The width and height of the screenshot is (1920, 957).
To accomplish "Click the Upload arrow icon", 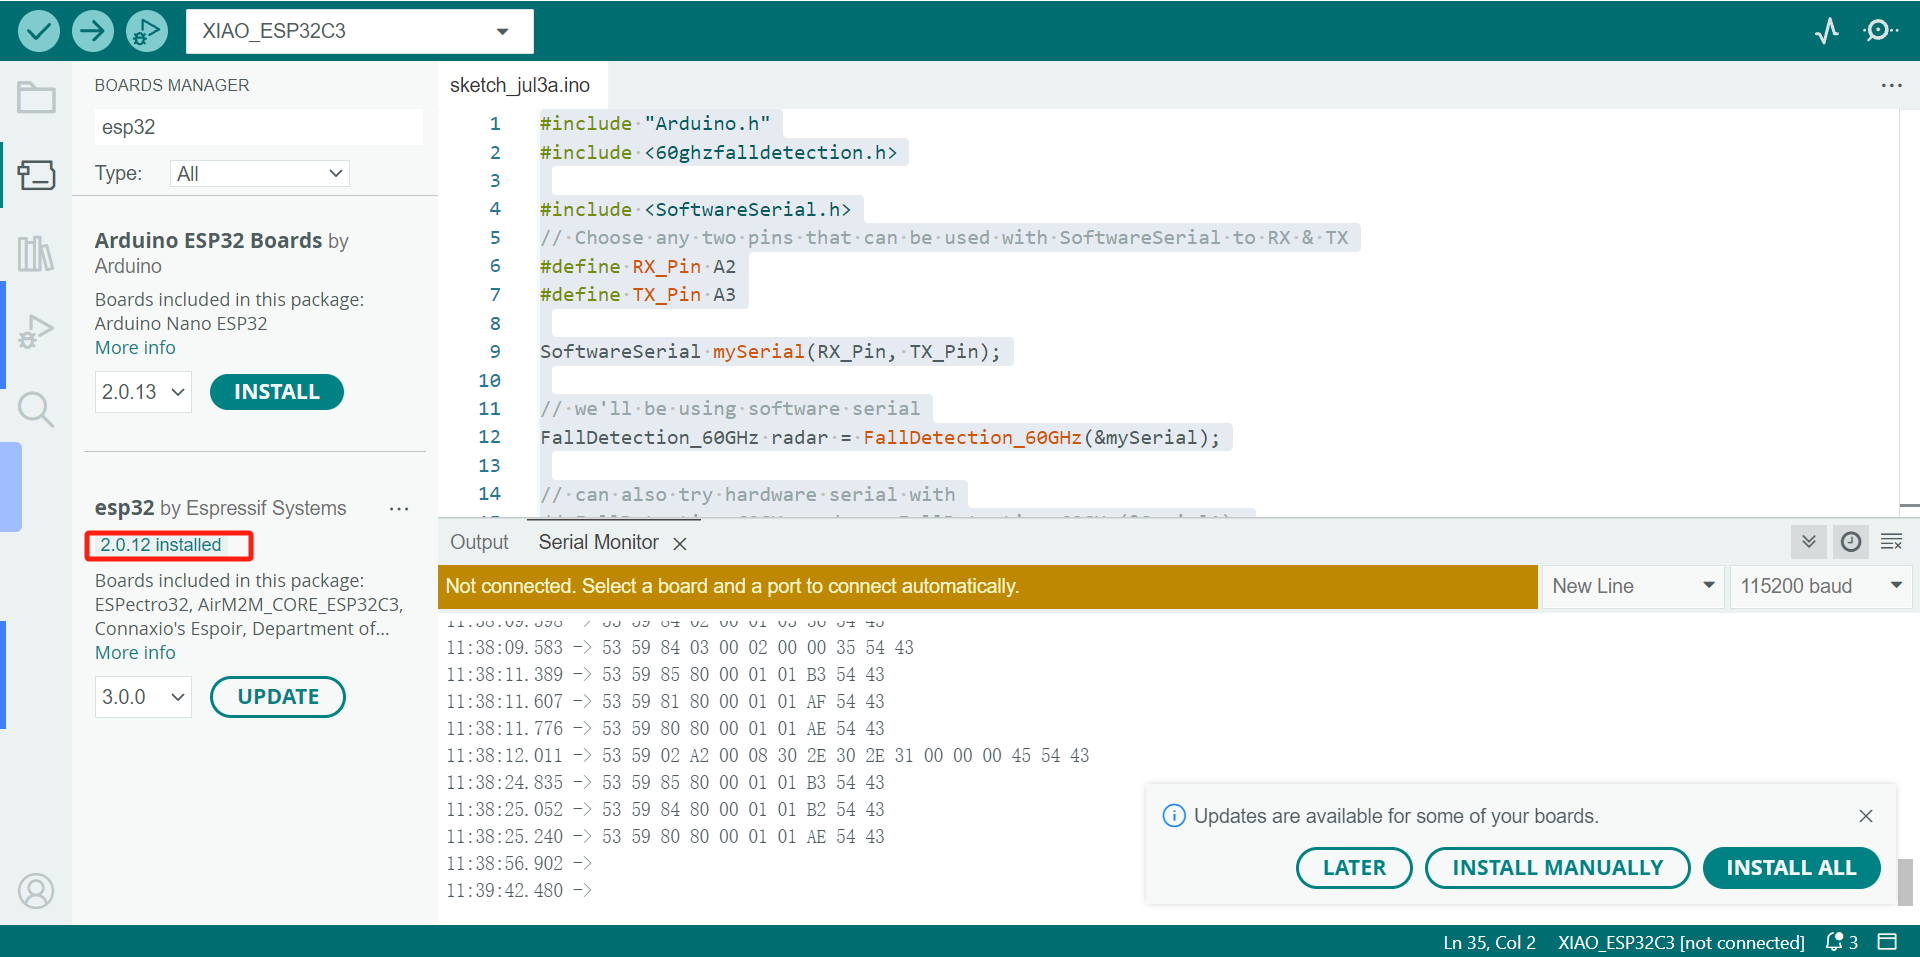I will click(93, 31).
